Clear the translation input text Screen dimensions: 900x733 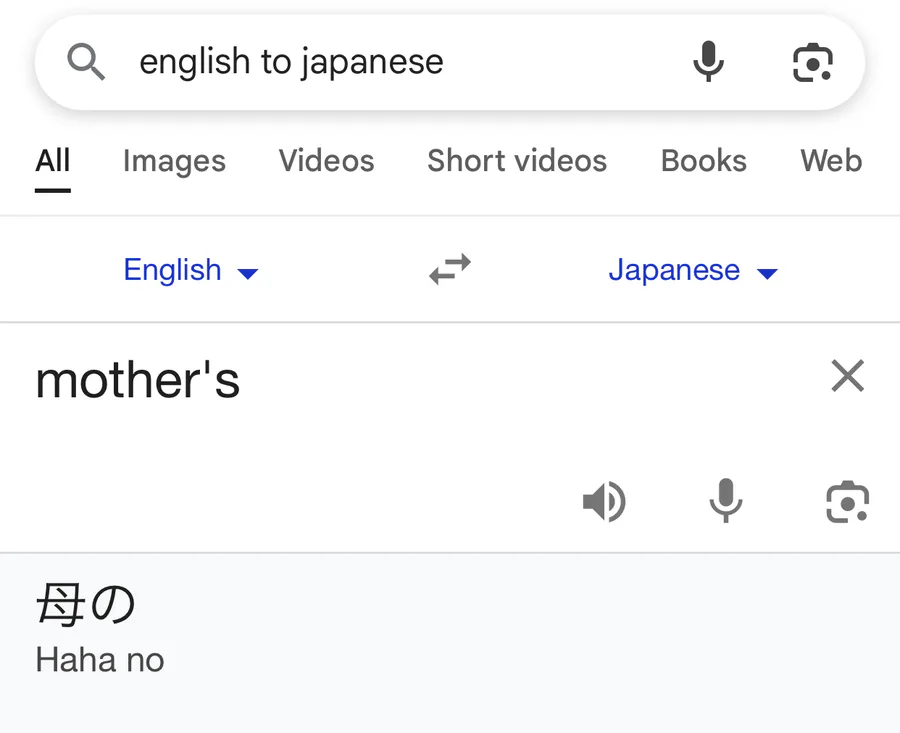point(848,376)
